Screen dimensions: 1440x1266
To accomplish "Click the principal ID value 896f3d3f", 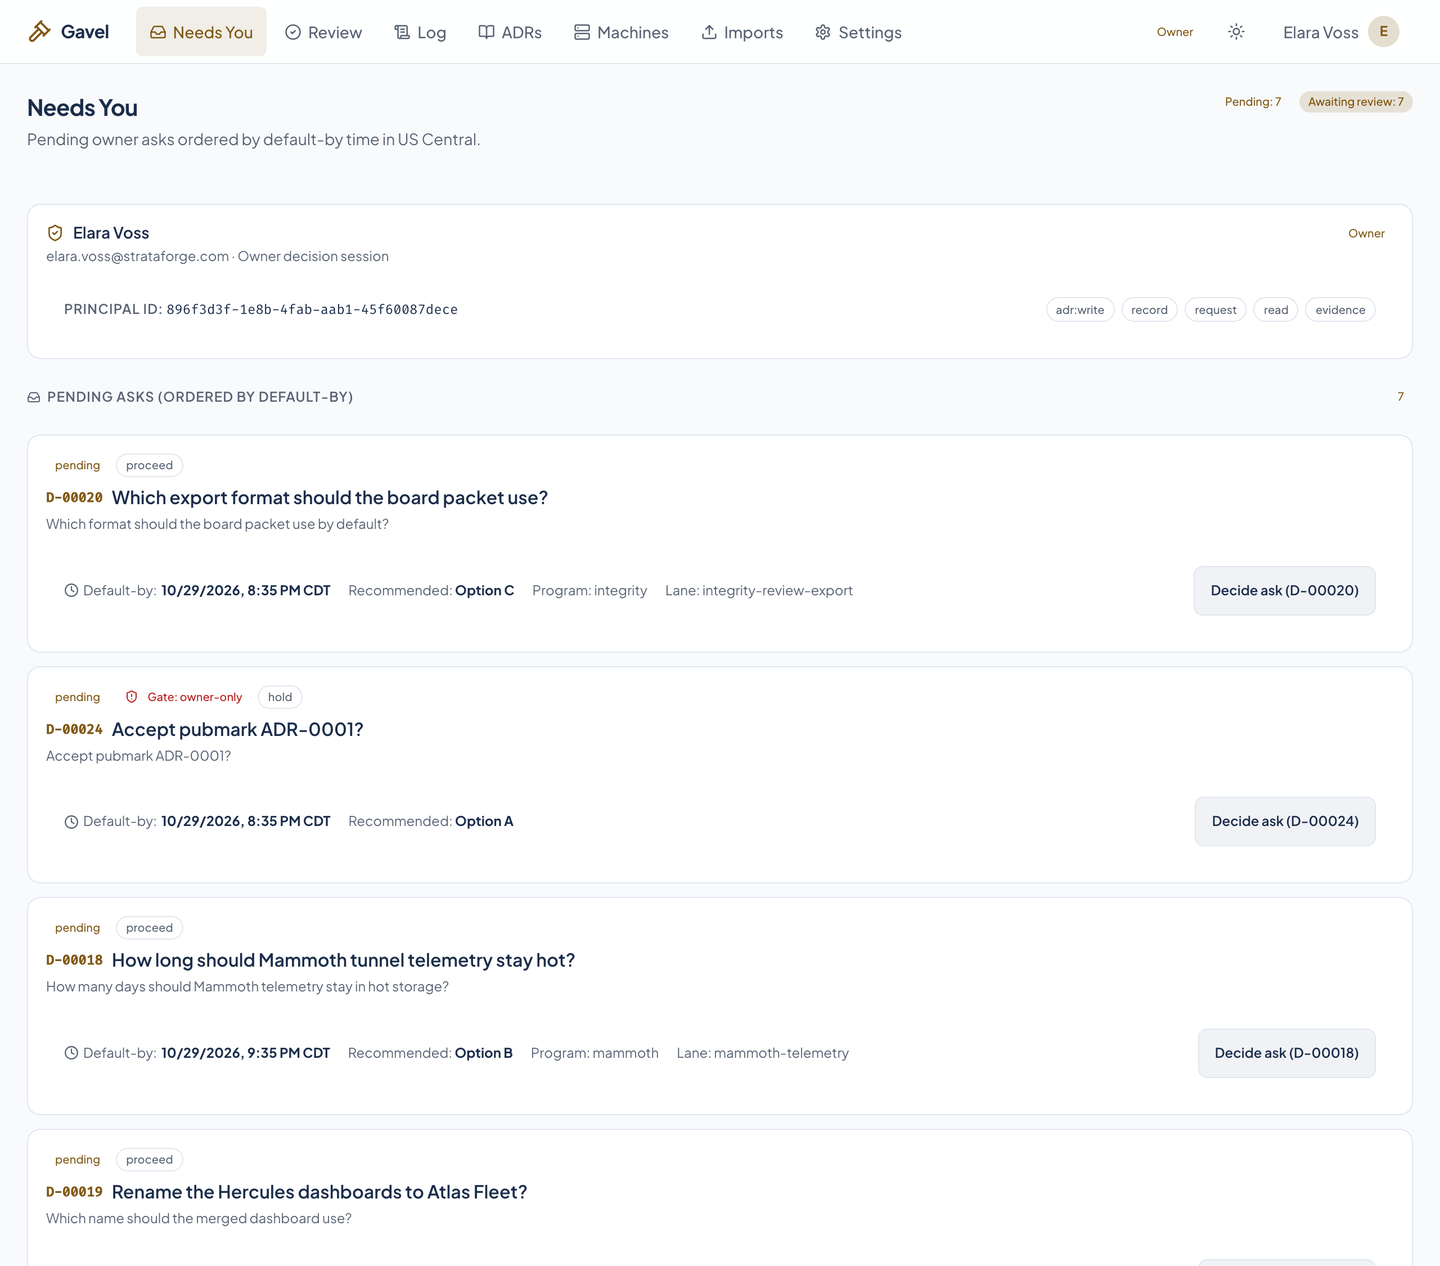I will (312, 310).
